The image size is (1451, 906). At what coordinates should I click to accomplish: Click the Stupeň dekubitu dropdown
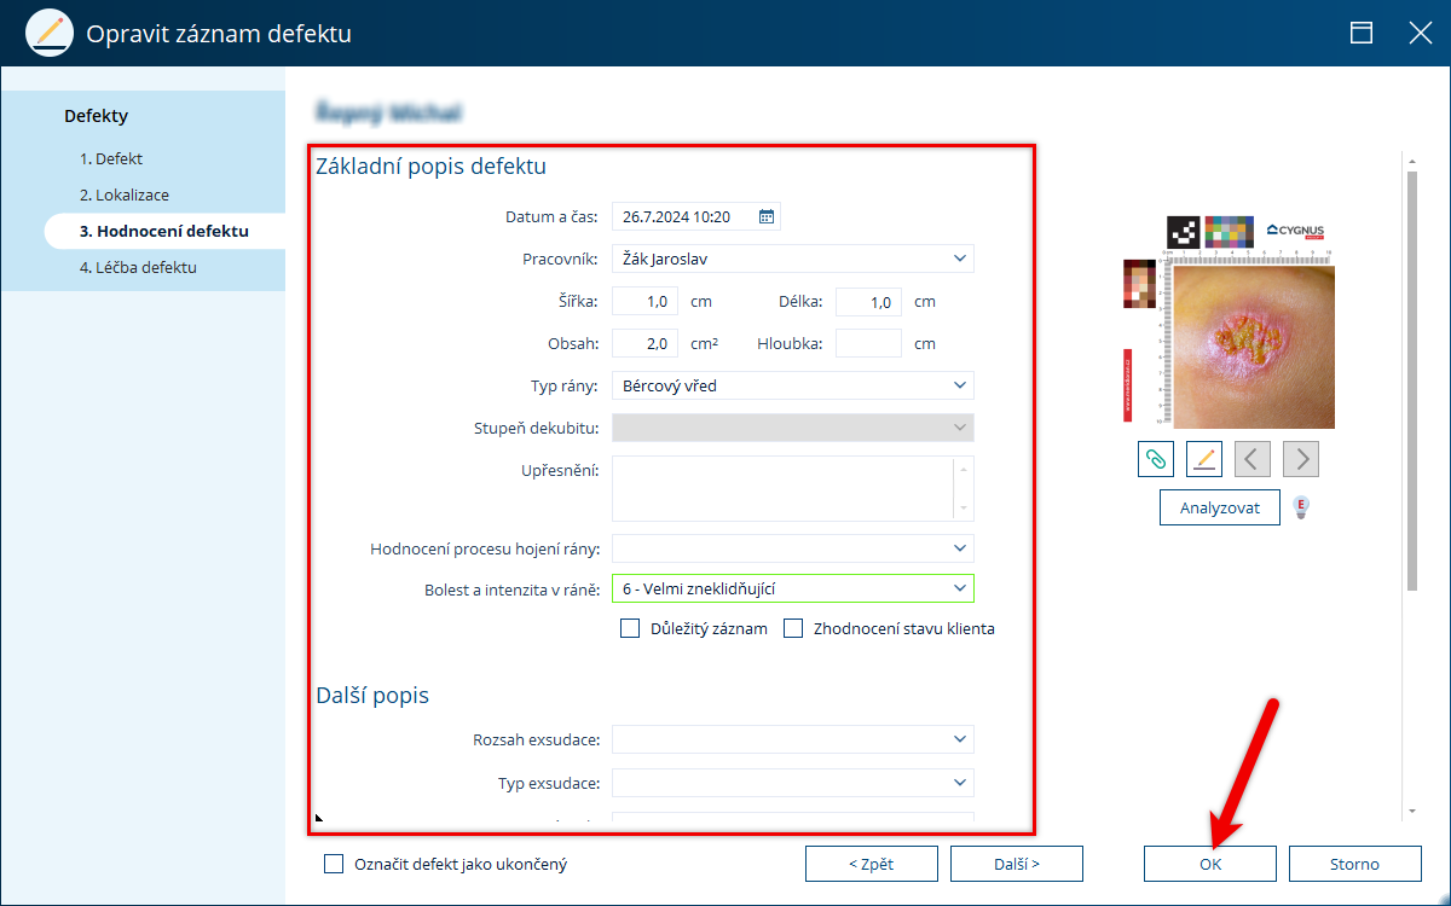[793, 428]
